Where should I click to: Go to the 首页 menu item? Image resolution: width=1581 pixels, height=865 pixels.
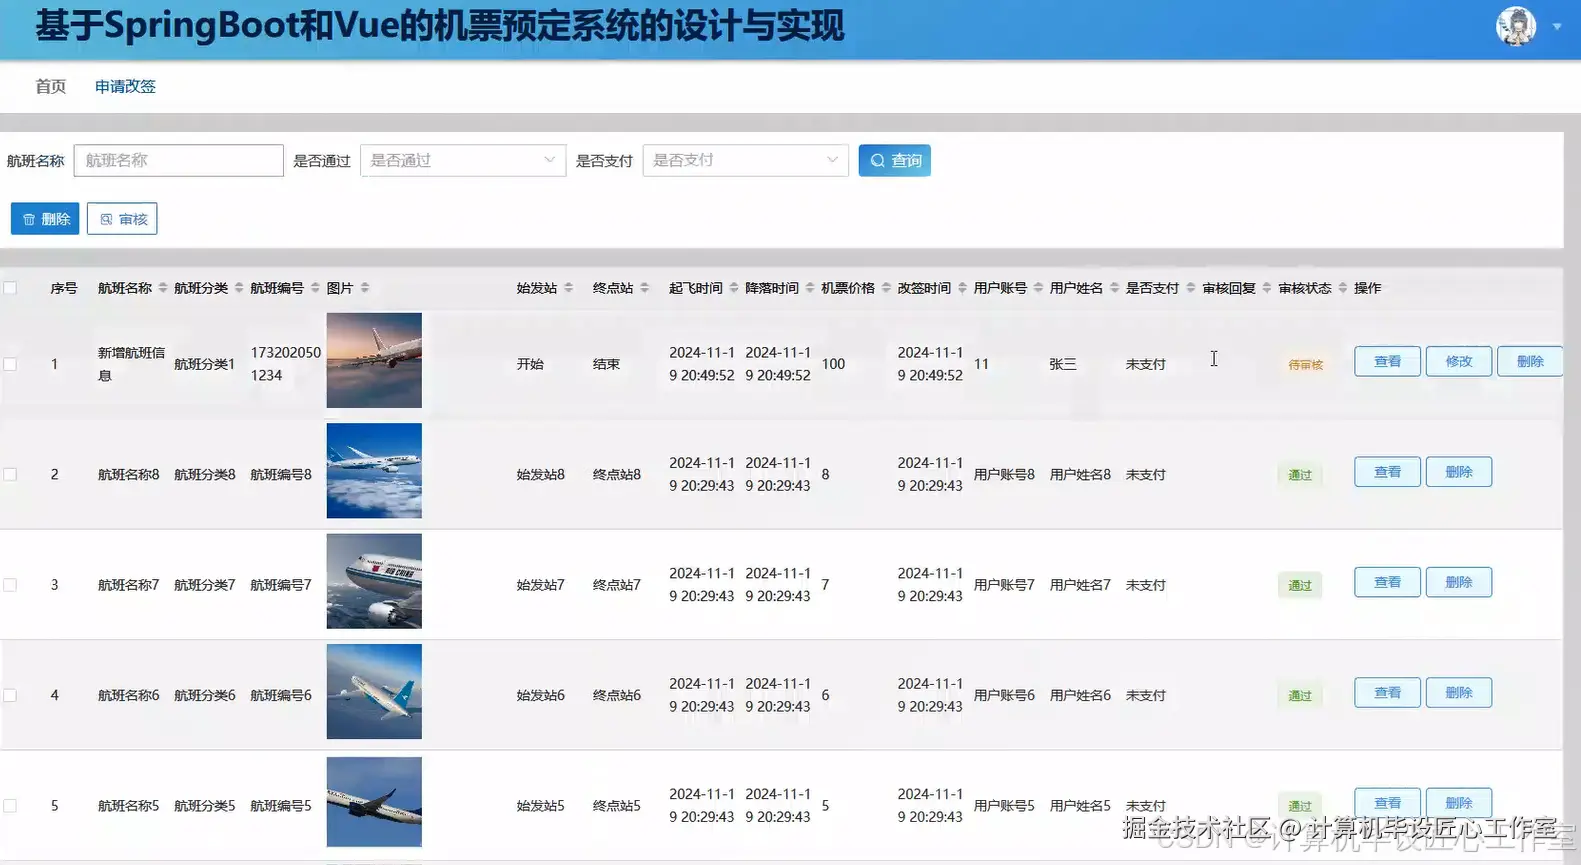coord(50,86)
